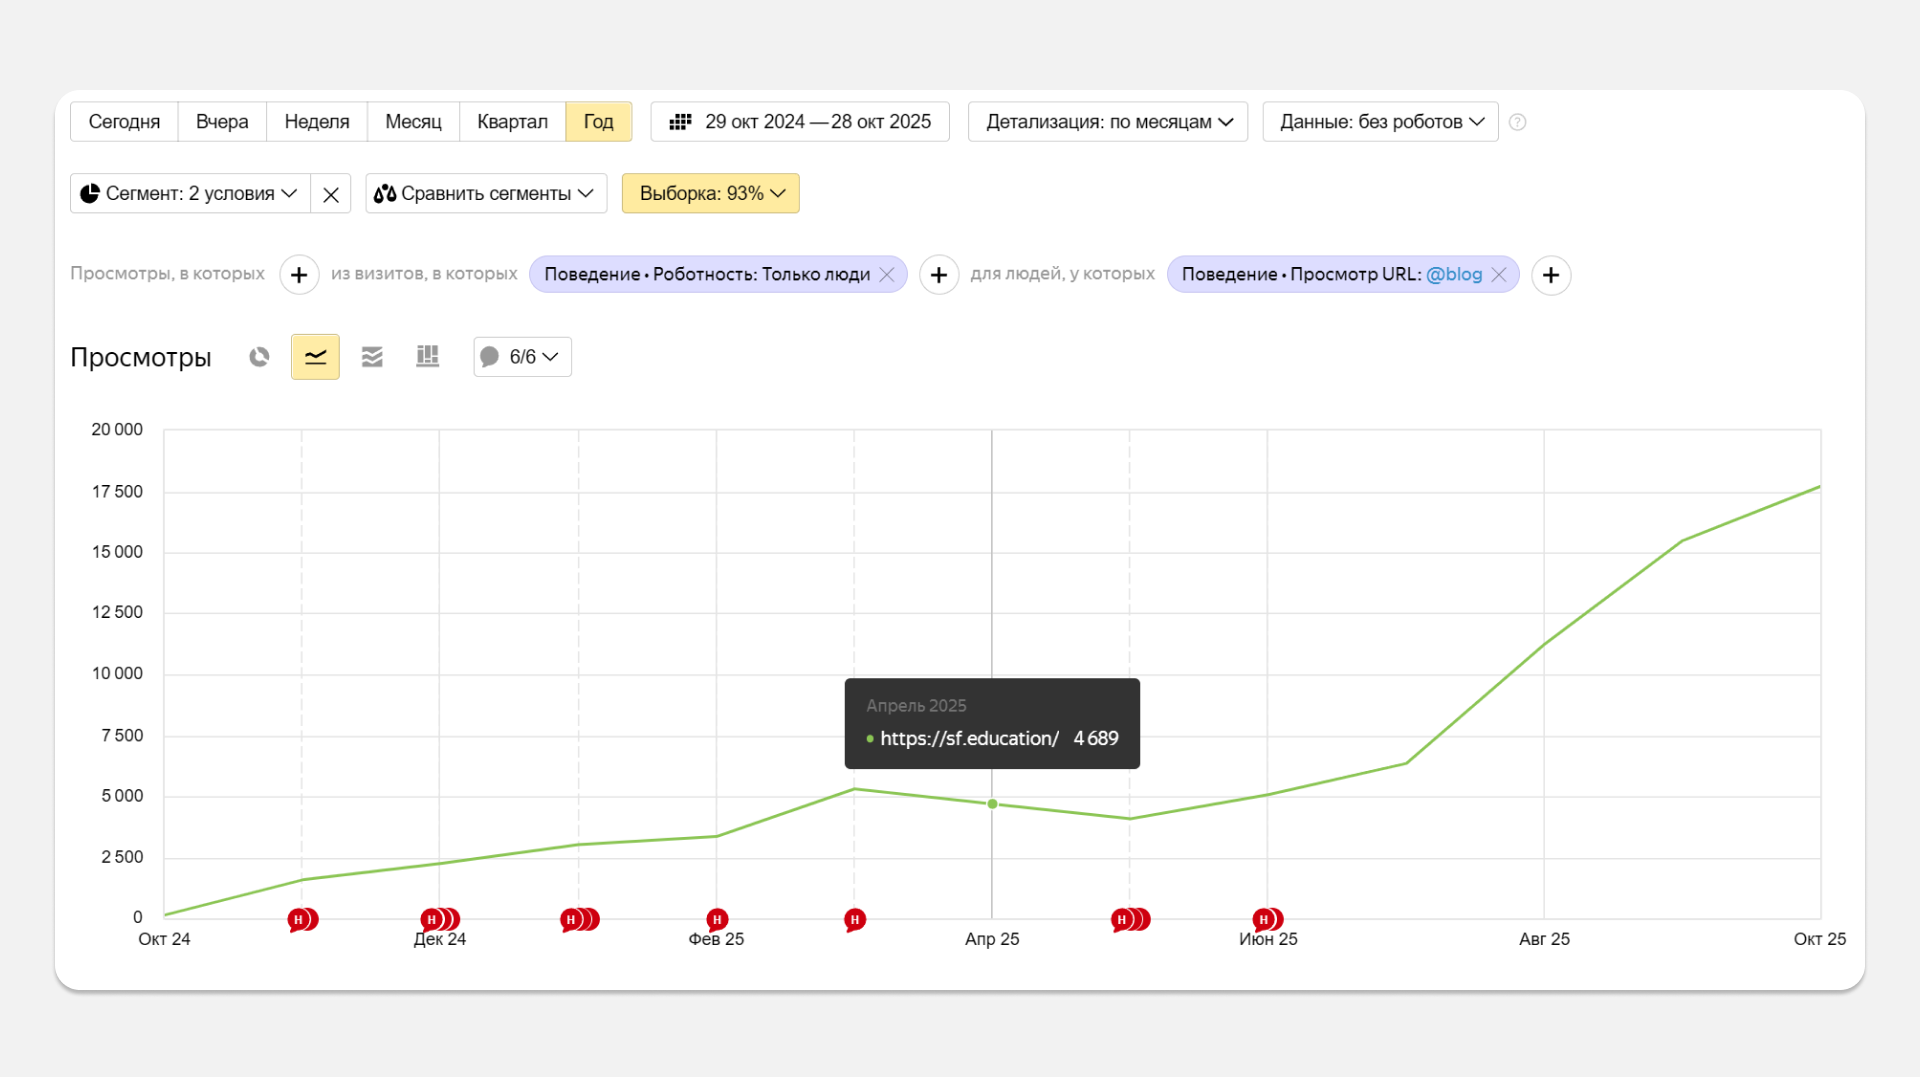The image size is (1920, 1080).
Task: Remove the Роботность: Только люди filter
Action: [x=887, y=275]
